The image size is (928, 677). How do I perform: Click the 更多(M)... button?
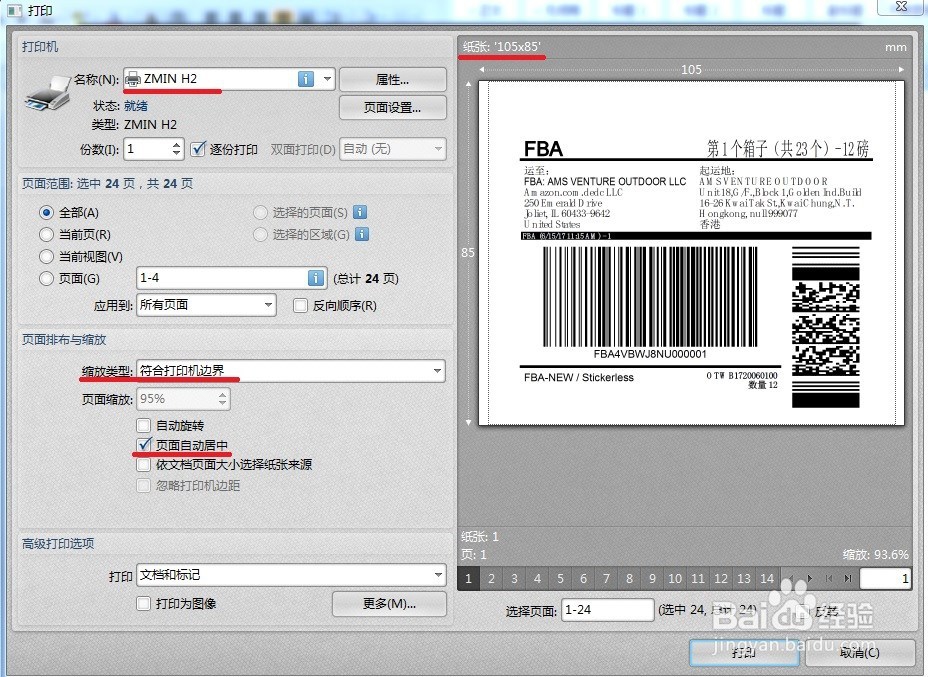pyautogui.click(x=389, y=604)
